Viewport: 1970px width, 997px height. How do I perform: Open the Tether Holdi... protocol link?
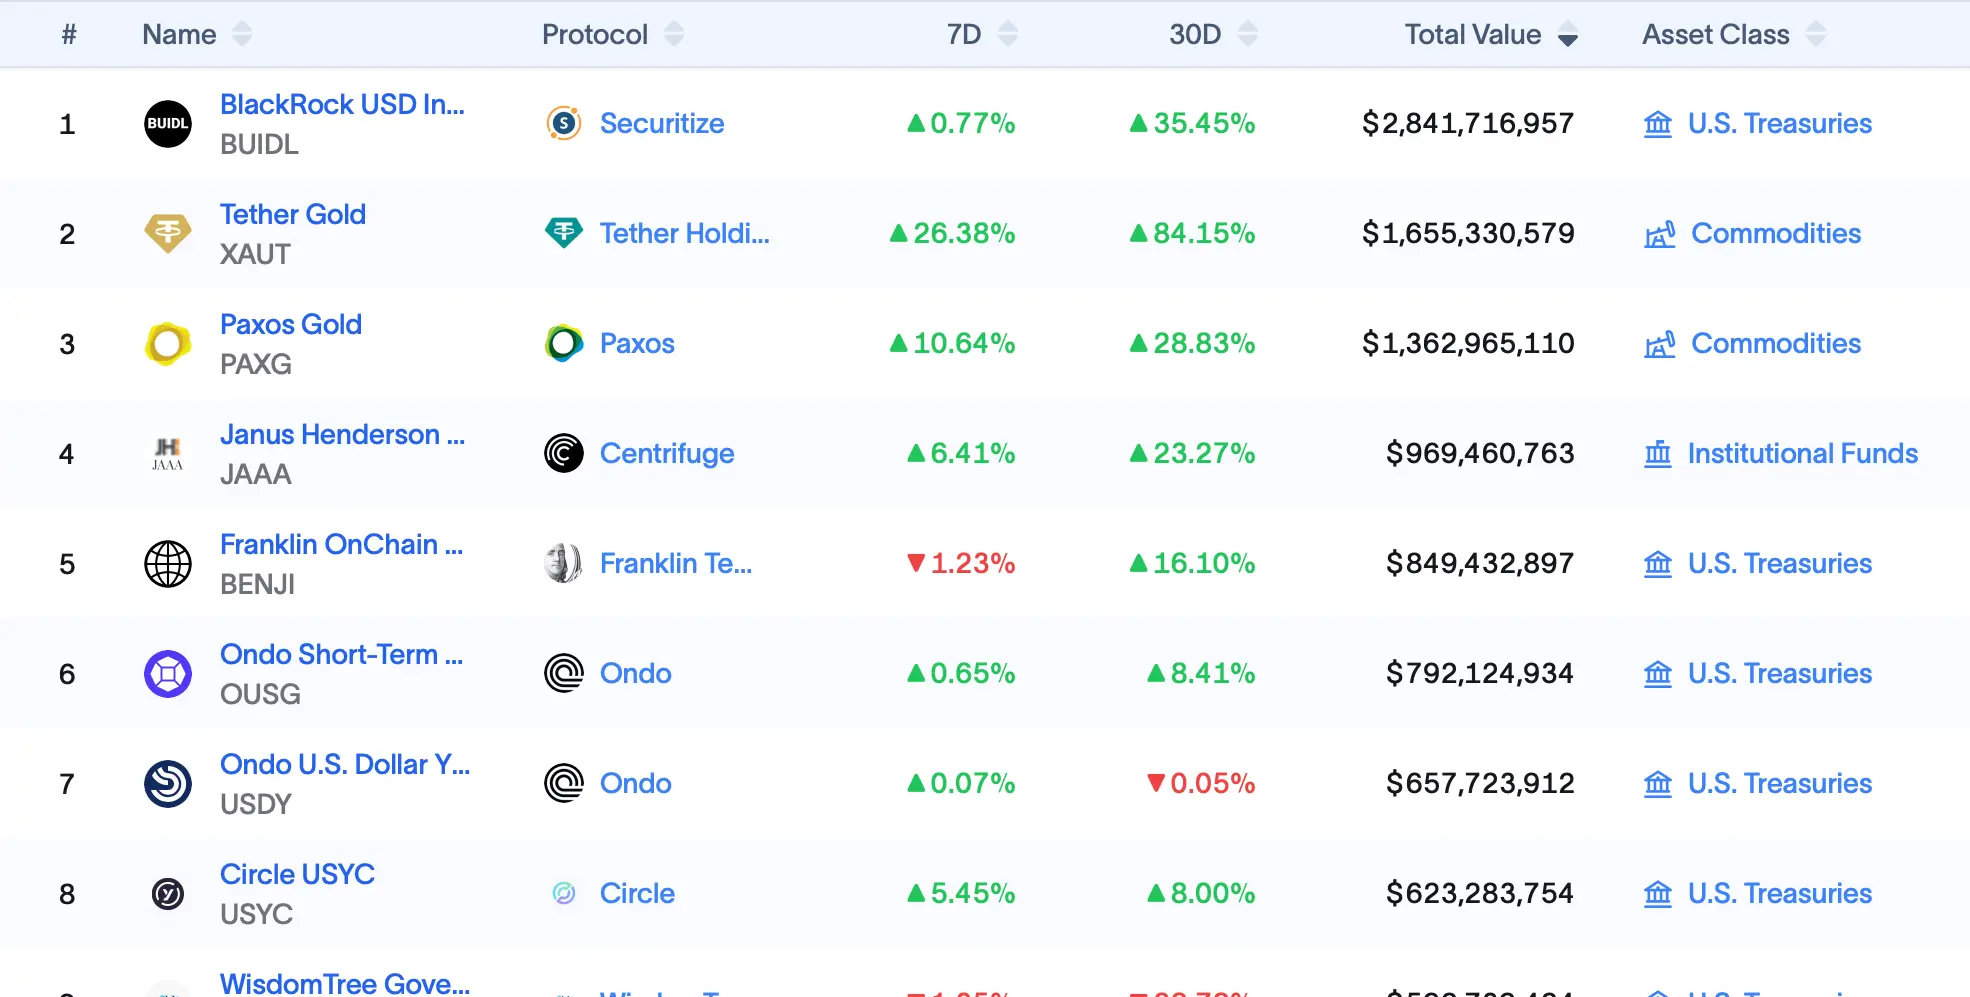(x=684, y=234)
